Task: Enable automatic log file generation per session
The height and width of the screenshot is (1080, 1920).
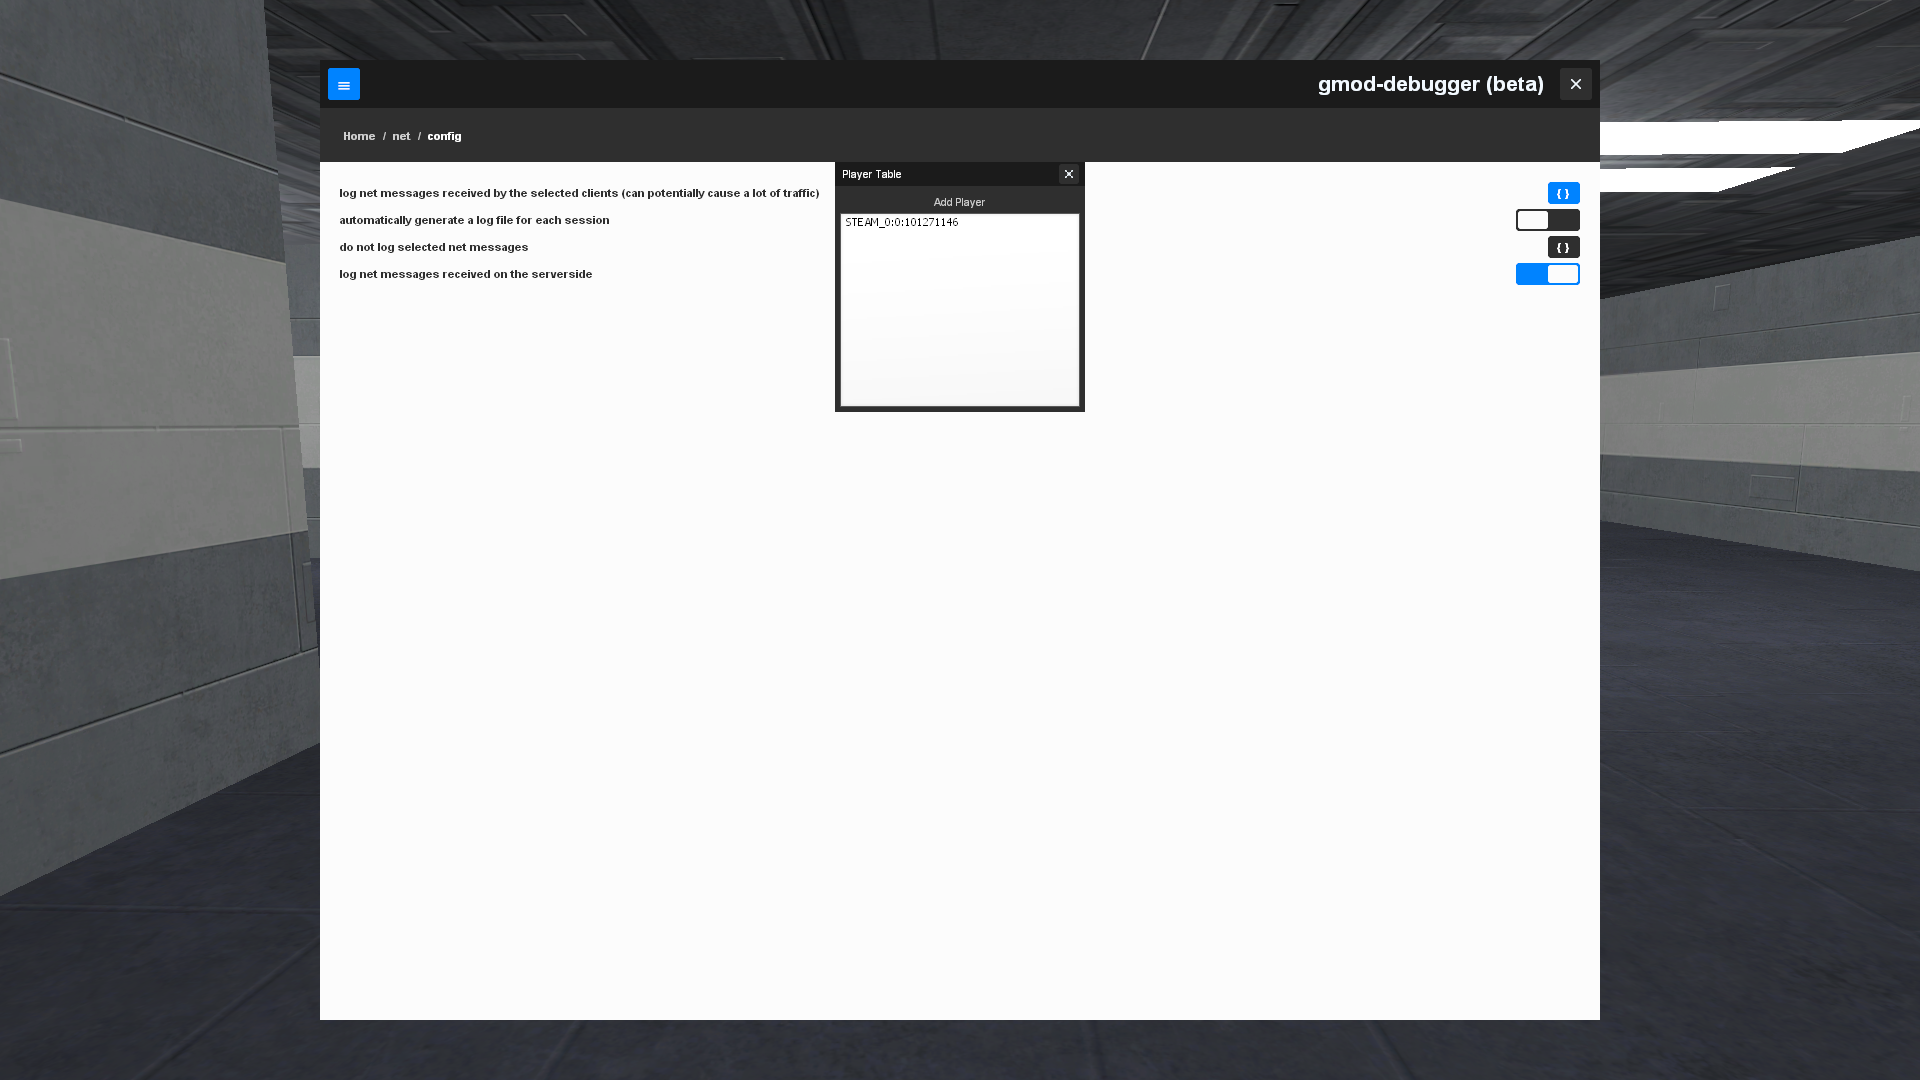Action: click(x=1548, y=220)
